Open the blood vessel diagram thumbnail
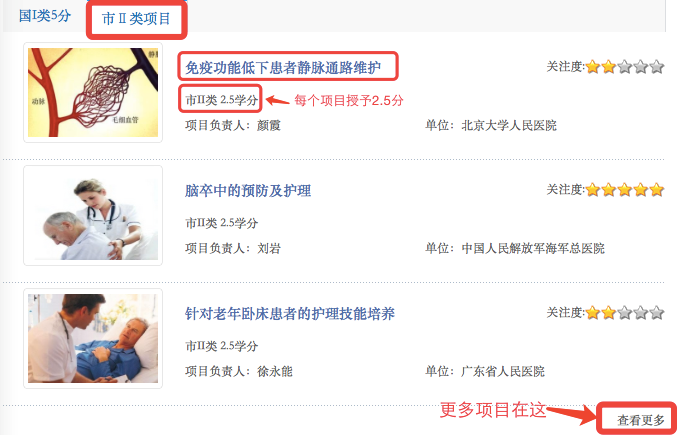The image size is (679, 435). pyautogui.click(x=93, y=92)
